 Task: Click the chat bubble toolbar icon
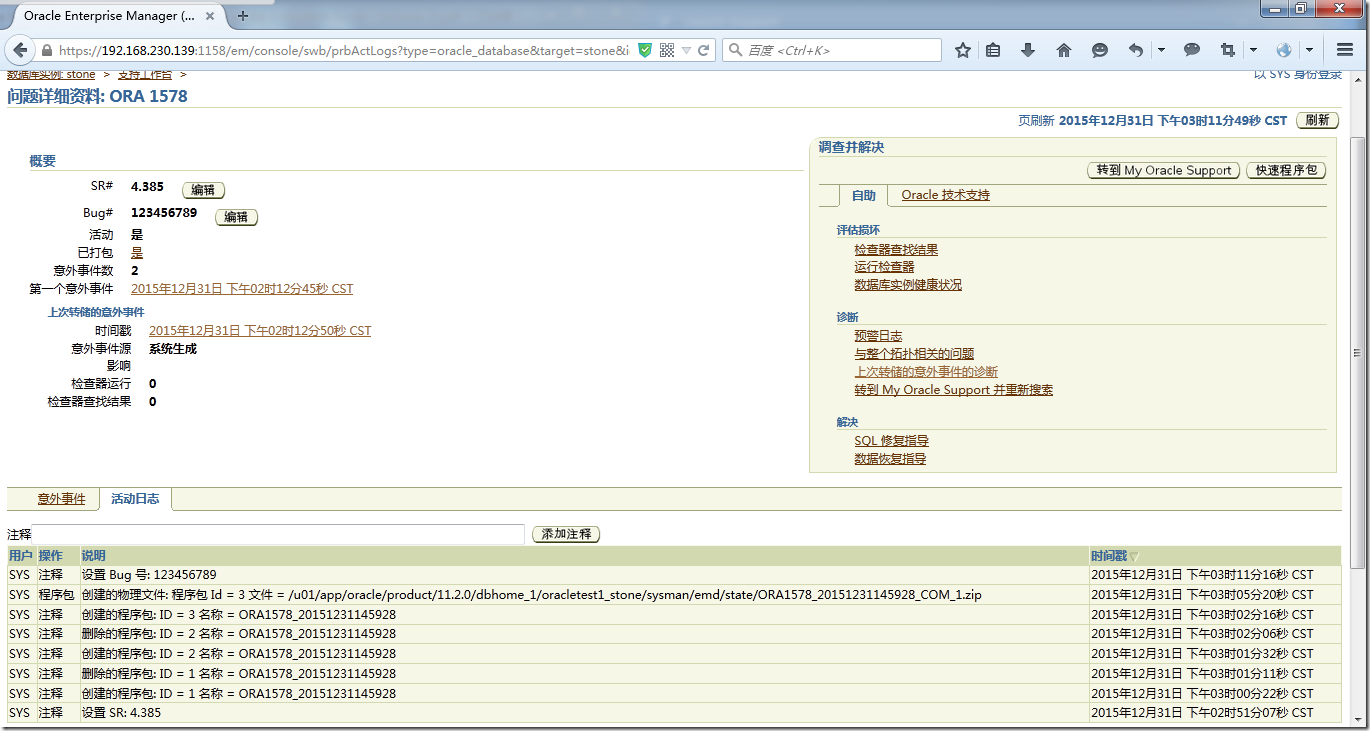1192,50
